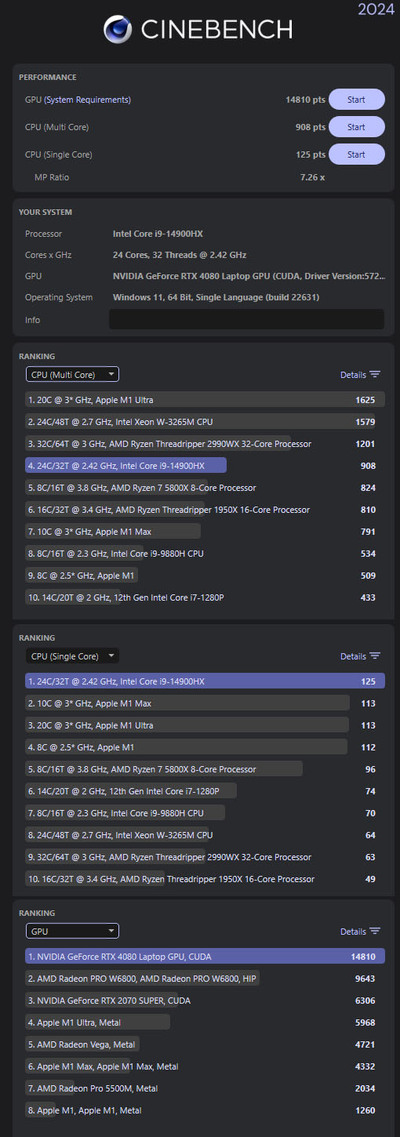Click the filter icon beside GPU ranking Details
400x1137 pixels.
pyautogui.click(x=375, y=932)
